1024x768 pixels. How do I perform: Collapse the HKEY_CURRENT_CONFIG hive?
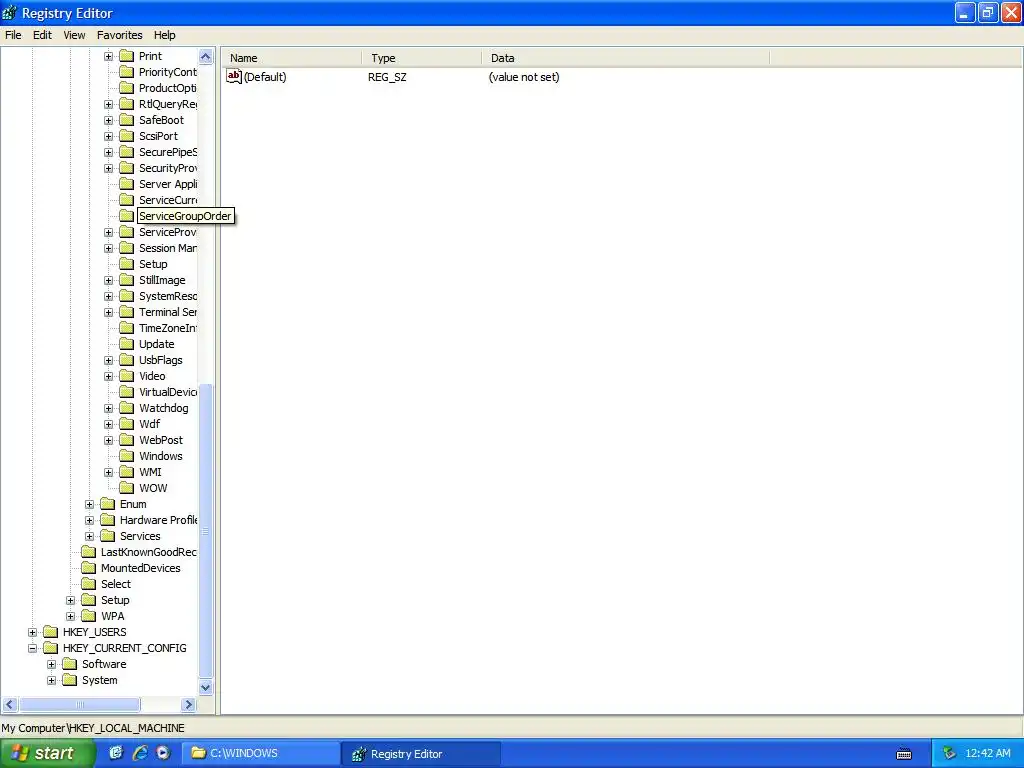[x=32, y=648]
